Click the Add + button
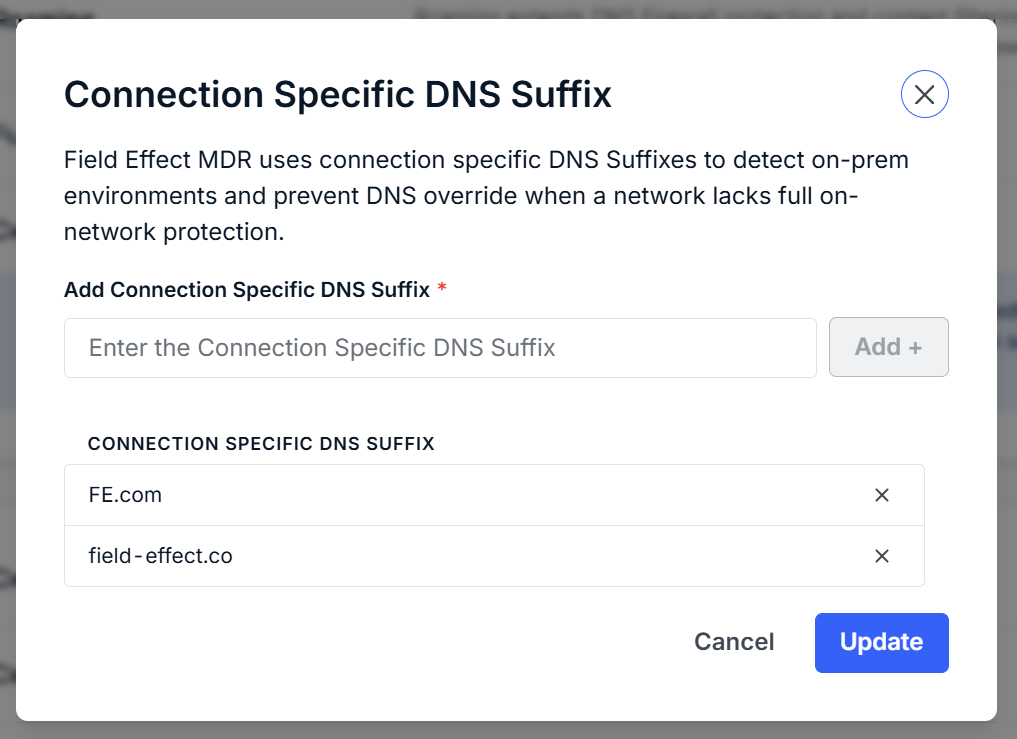 pos(888,347)
